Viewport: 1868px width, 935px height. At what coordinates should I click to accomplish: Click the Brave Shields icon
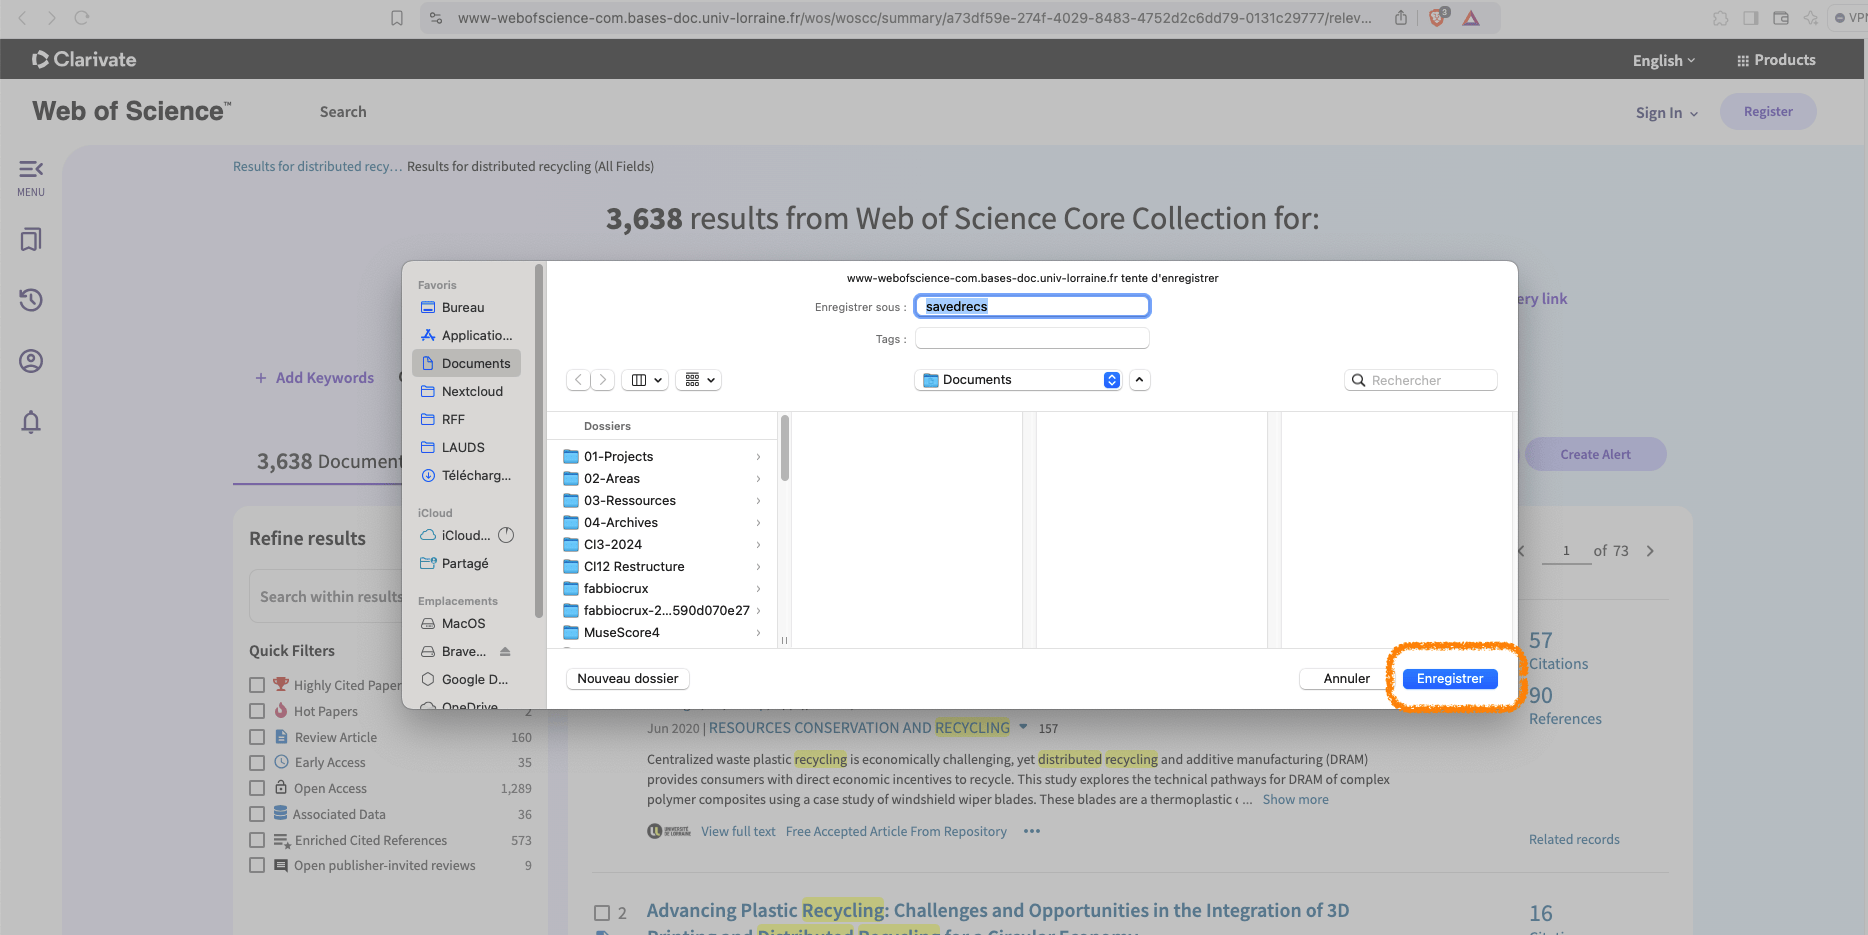point(1438,18)
